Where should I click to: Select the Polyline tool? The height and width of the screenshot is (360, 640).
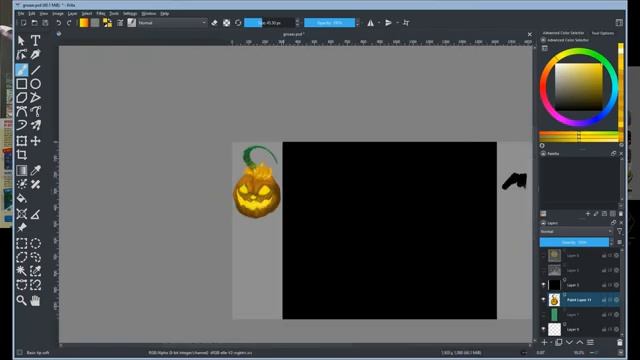pos(36,98)
